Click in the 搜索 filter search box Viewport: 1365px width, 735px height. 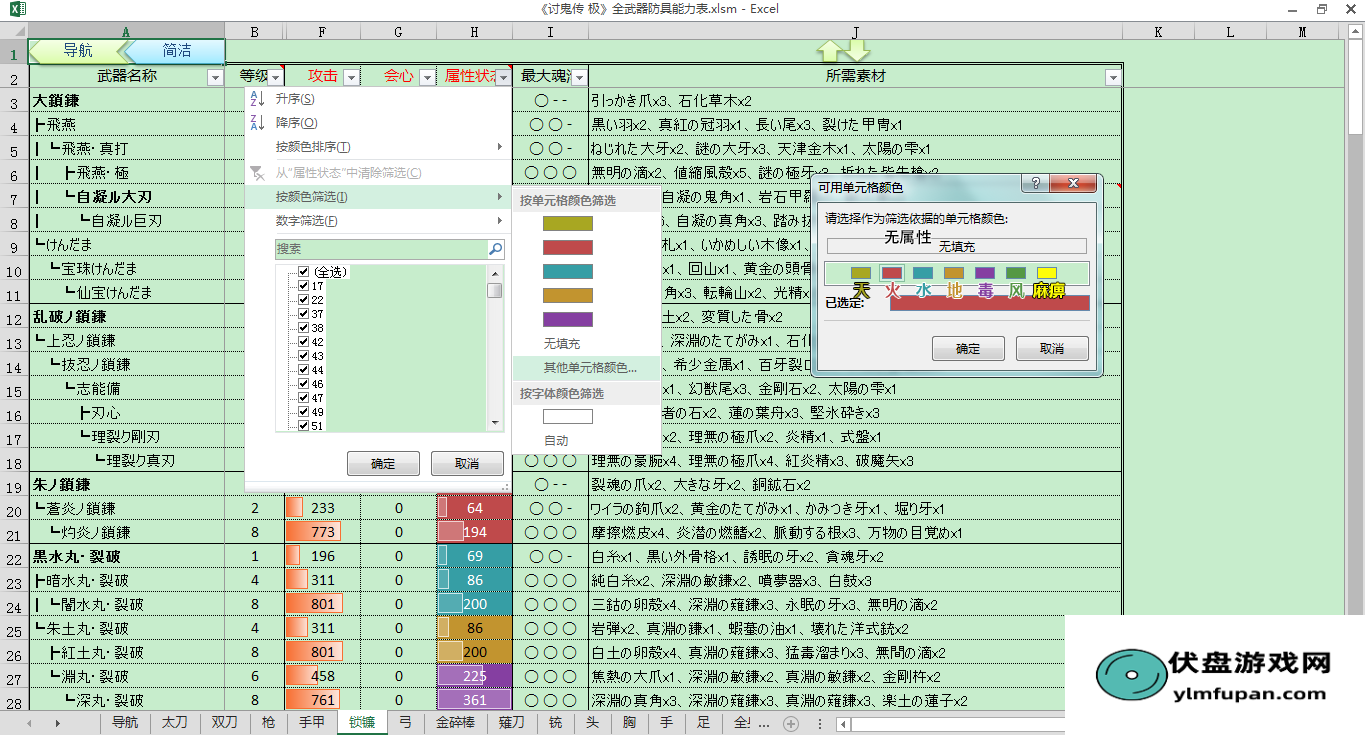point(380,249)
